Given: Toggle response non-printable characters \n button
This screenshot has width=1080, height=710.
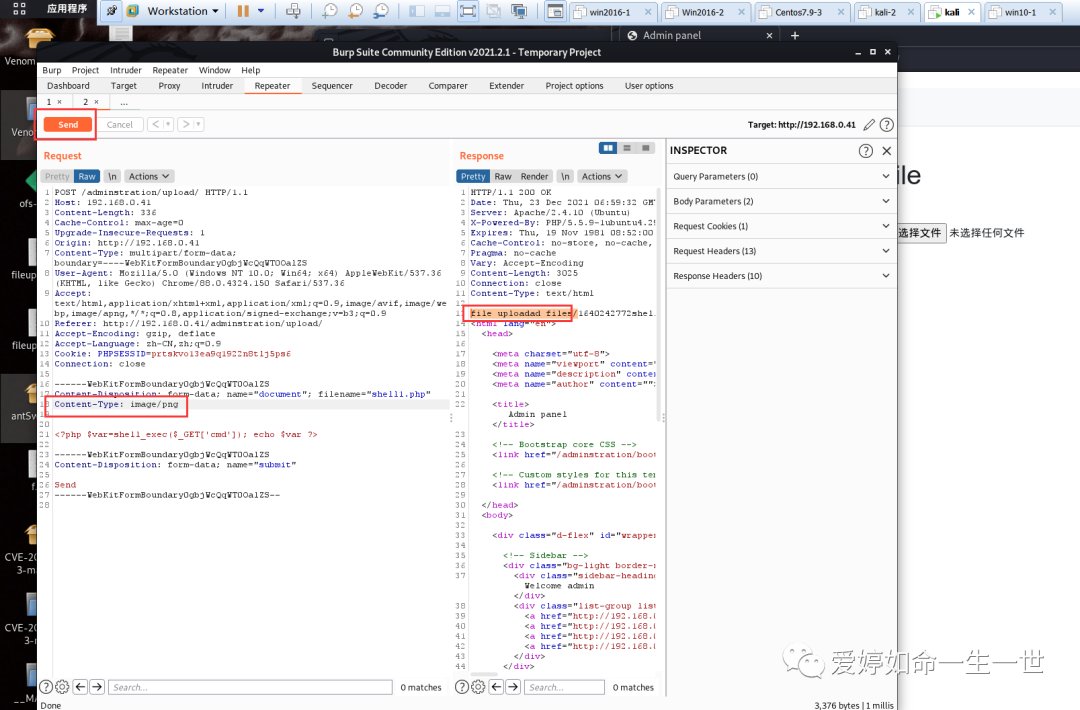Looking at the screenshot, I should coord(565,176).
